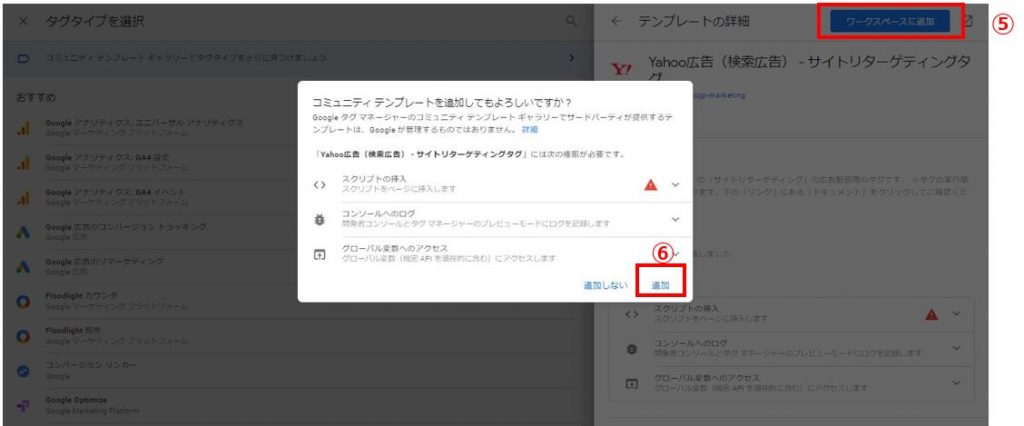Viewport: 1024px width, 426px height.
Task: Expand コンソールへのログ permission in the dialog
Action: click(x=675, y=220)
